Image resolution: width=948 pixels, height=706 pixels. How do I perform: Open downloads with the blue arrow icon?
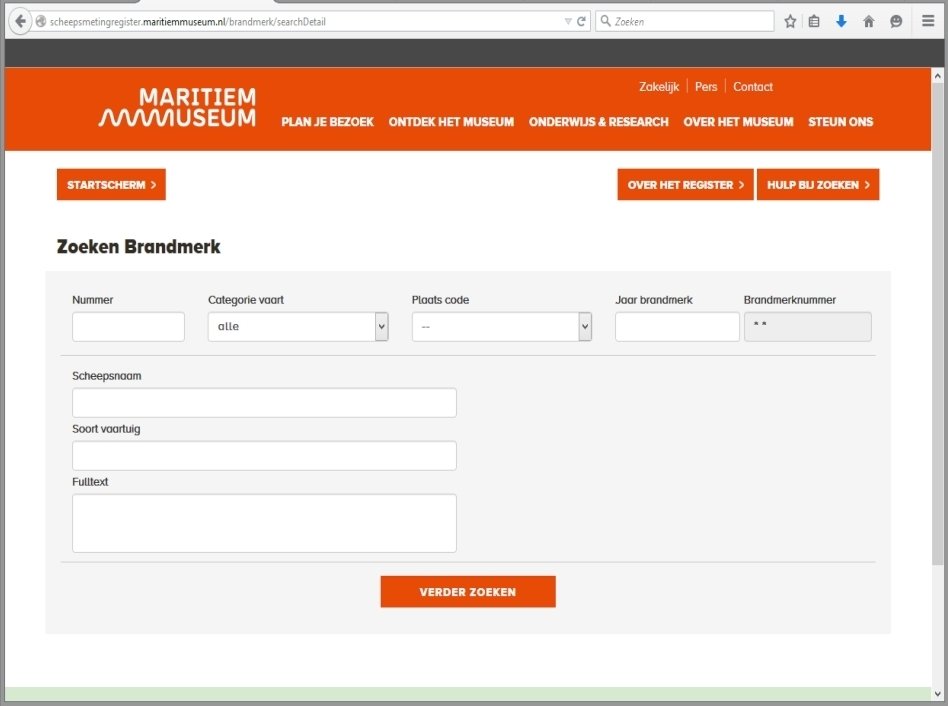click(841, 22)
